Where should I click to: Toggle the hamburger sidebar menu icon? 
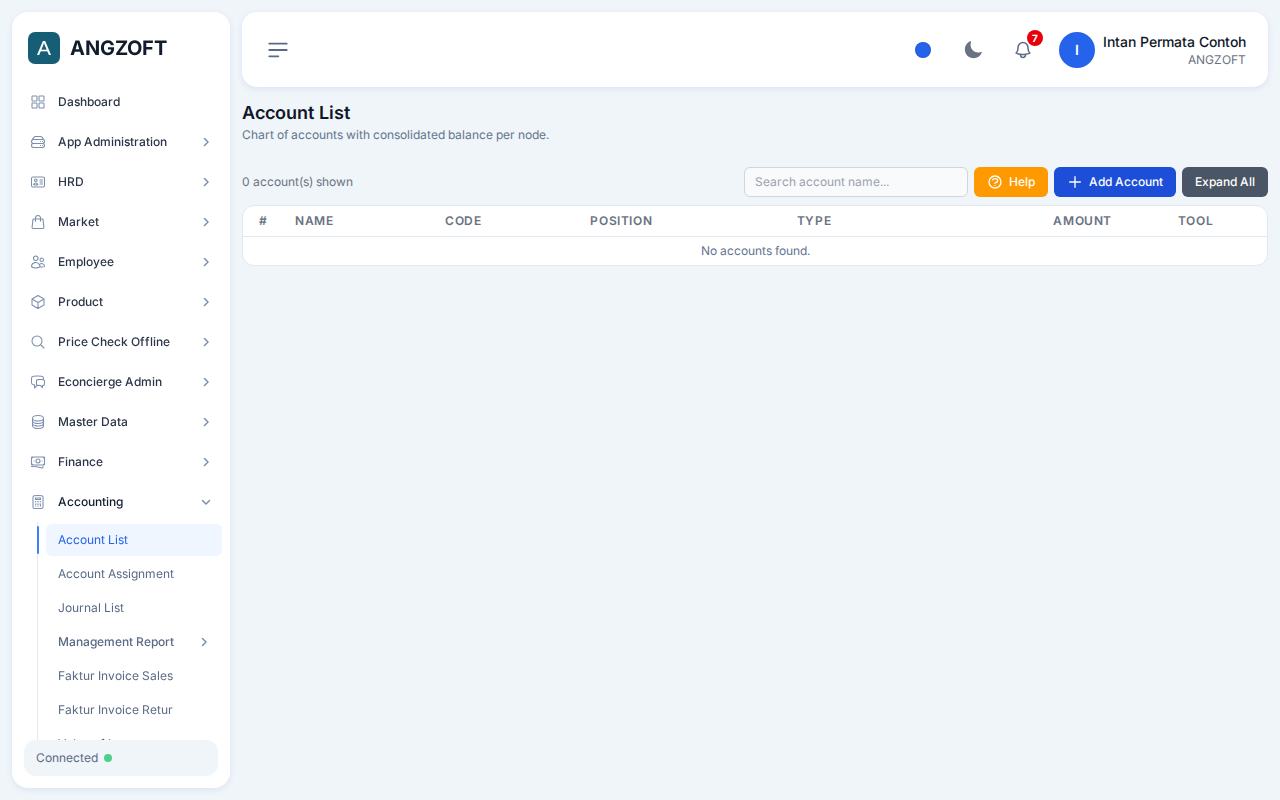(278, 50)
